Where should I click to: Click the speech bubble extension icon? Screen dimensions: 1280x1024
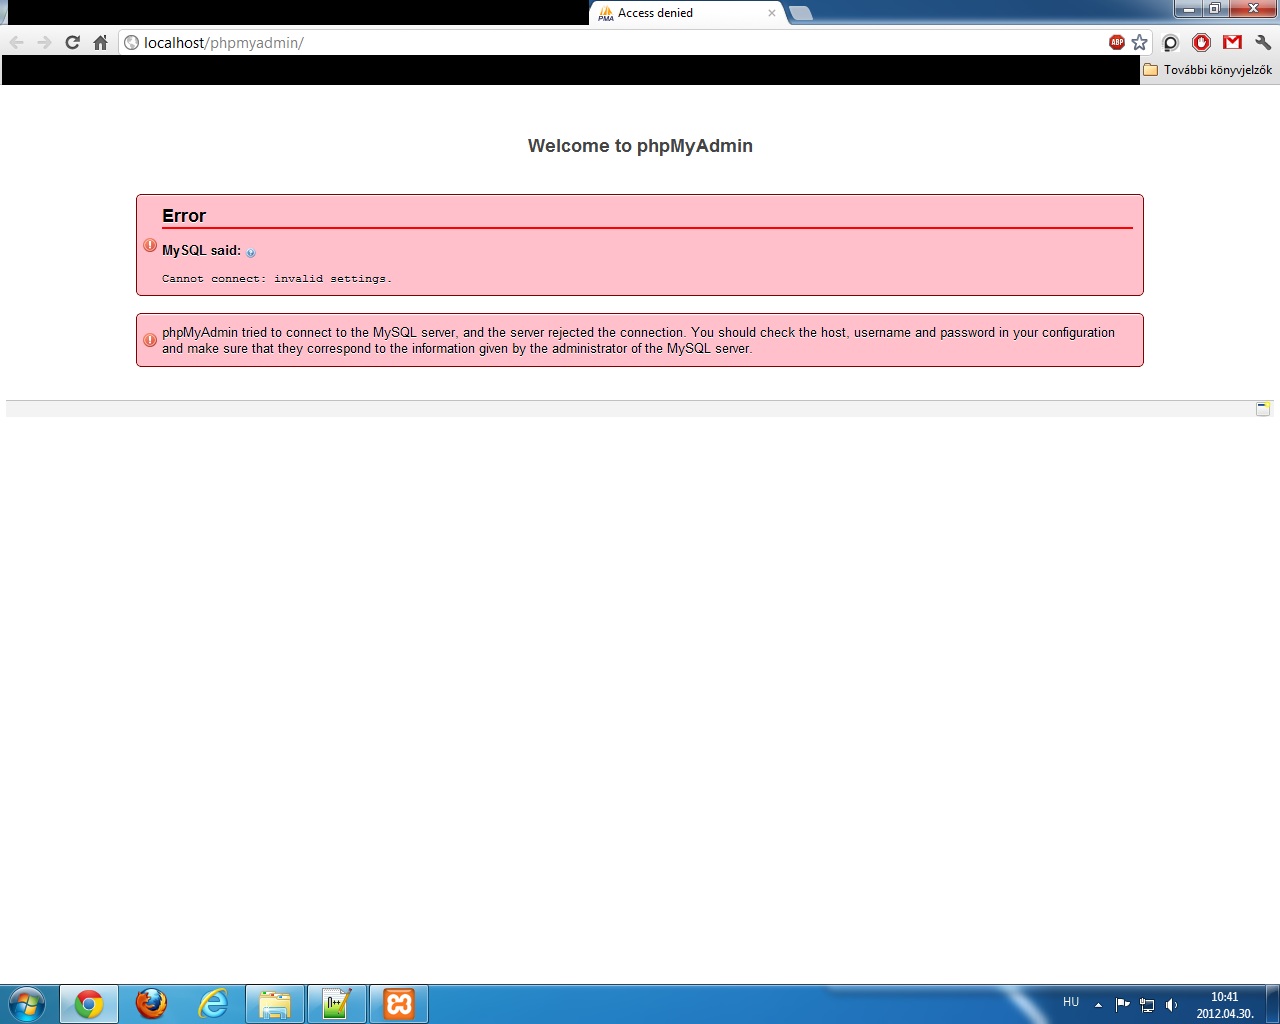tap(1171, 42)
